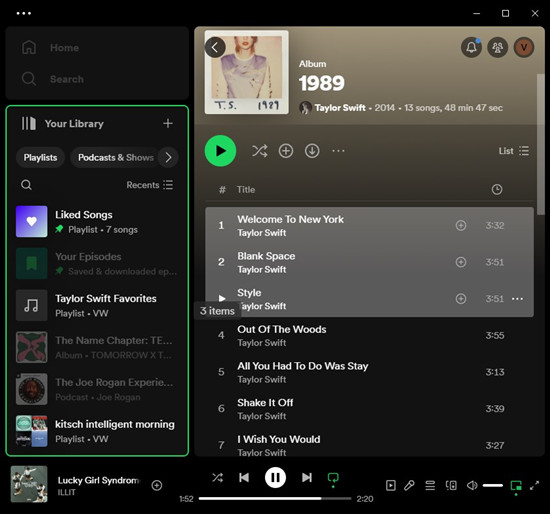Open the three-dot app menu
The image size is (550, 514).
click(24, 13)
